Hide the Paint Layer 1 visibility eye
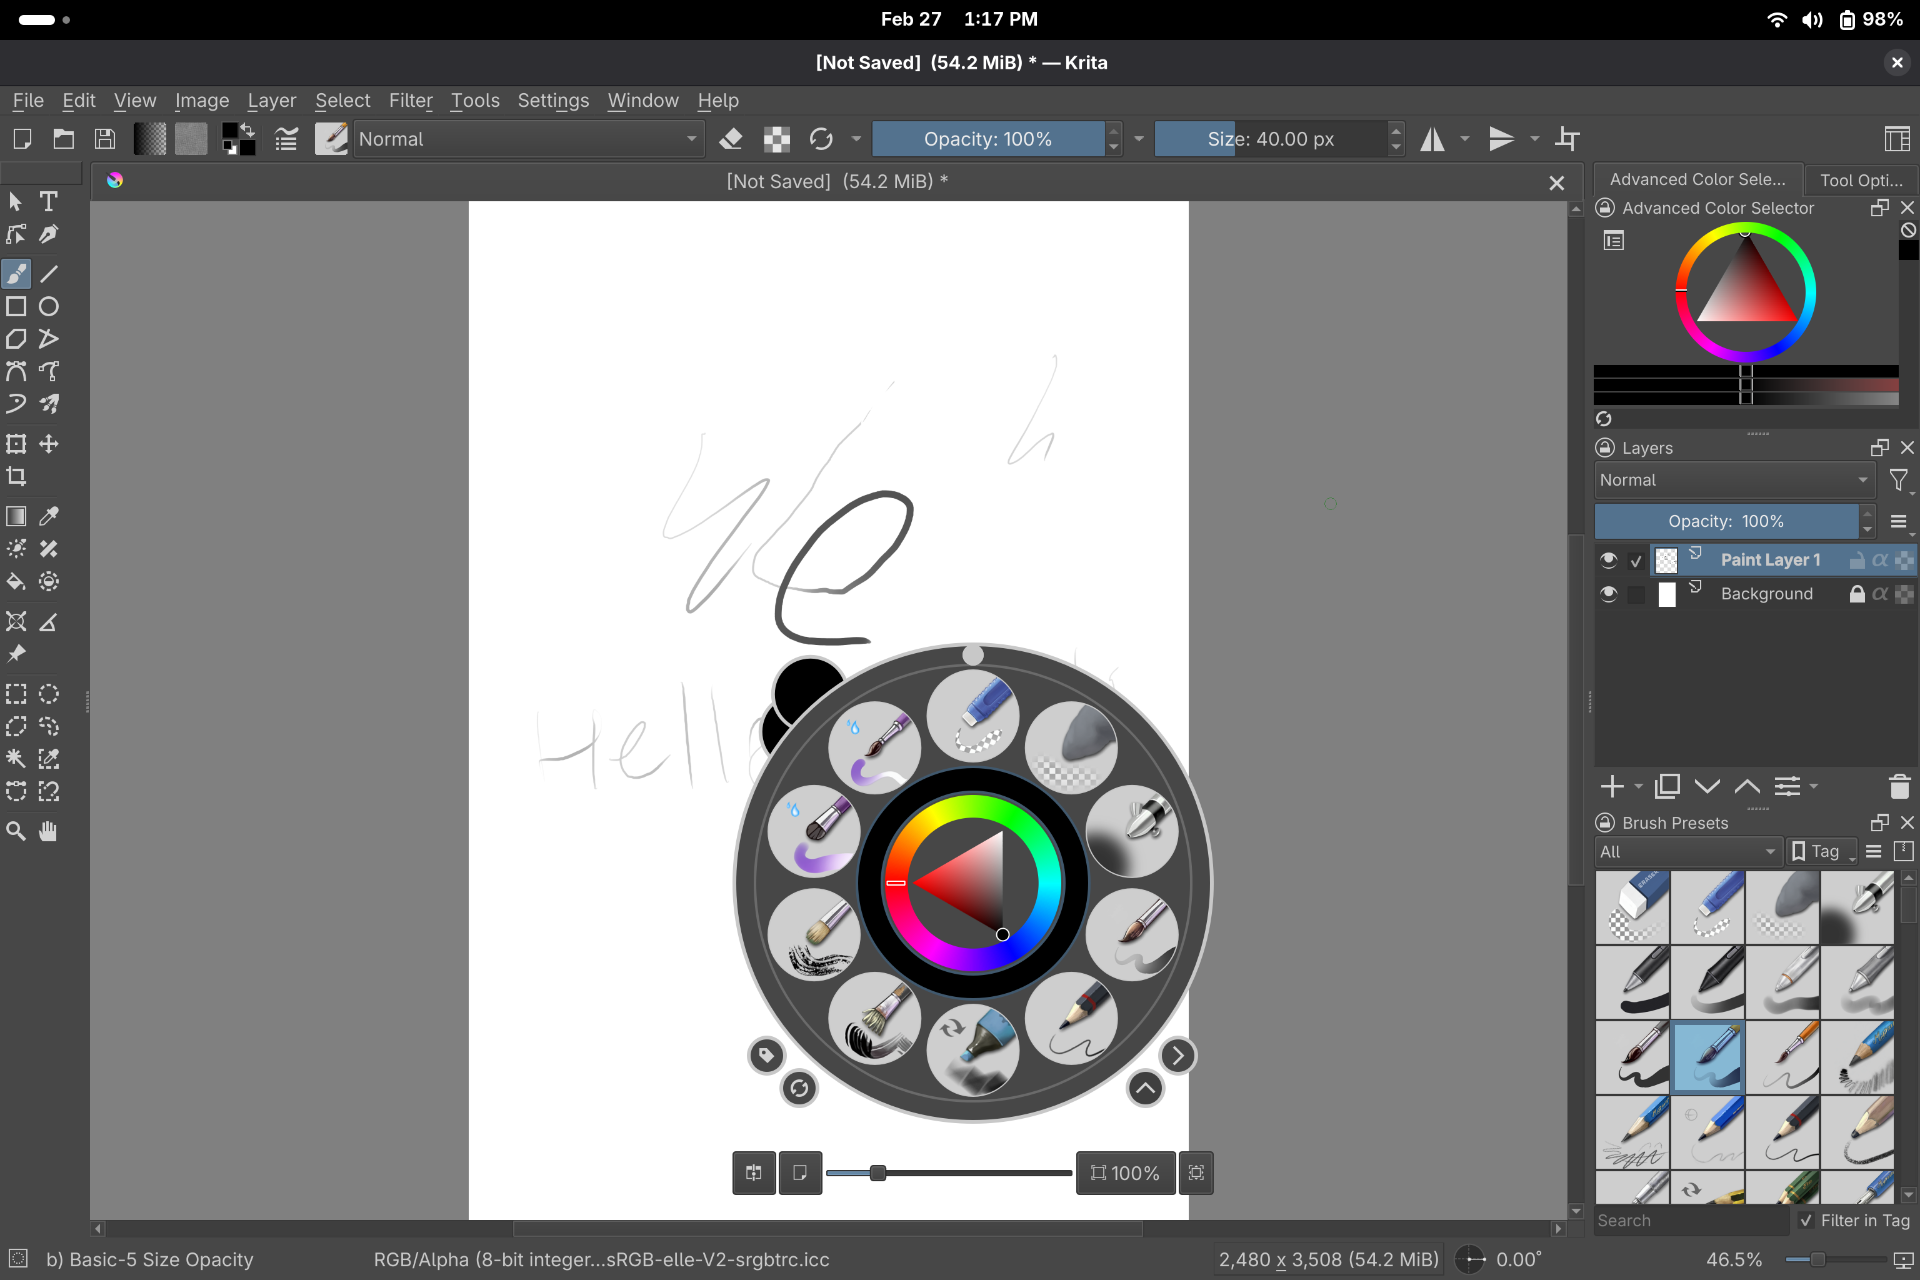 1608,560
